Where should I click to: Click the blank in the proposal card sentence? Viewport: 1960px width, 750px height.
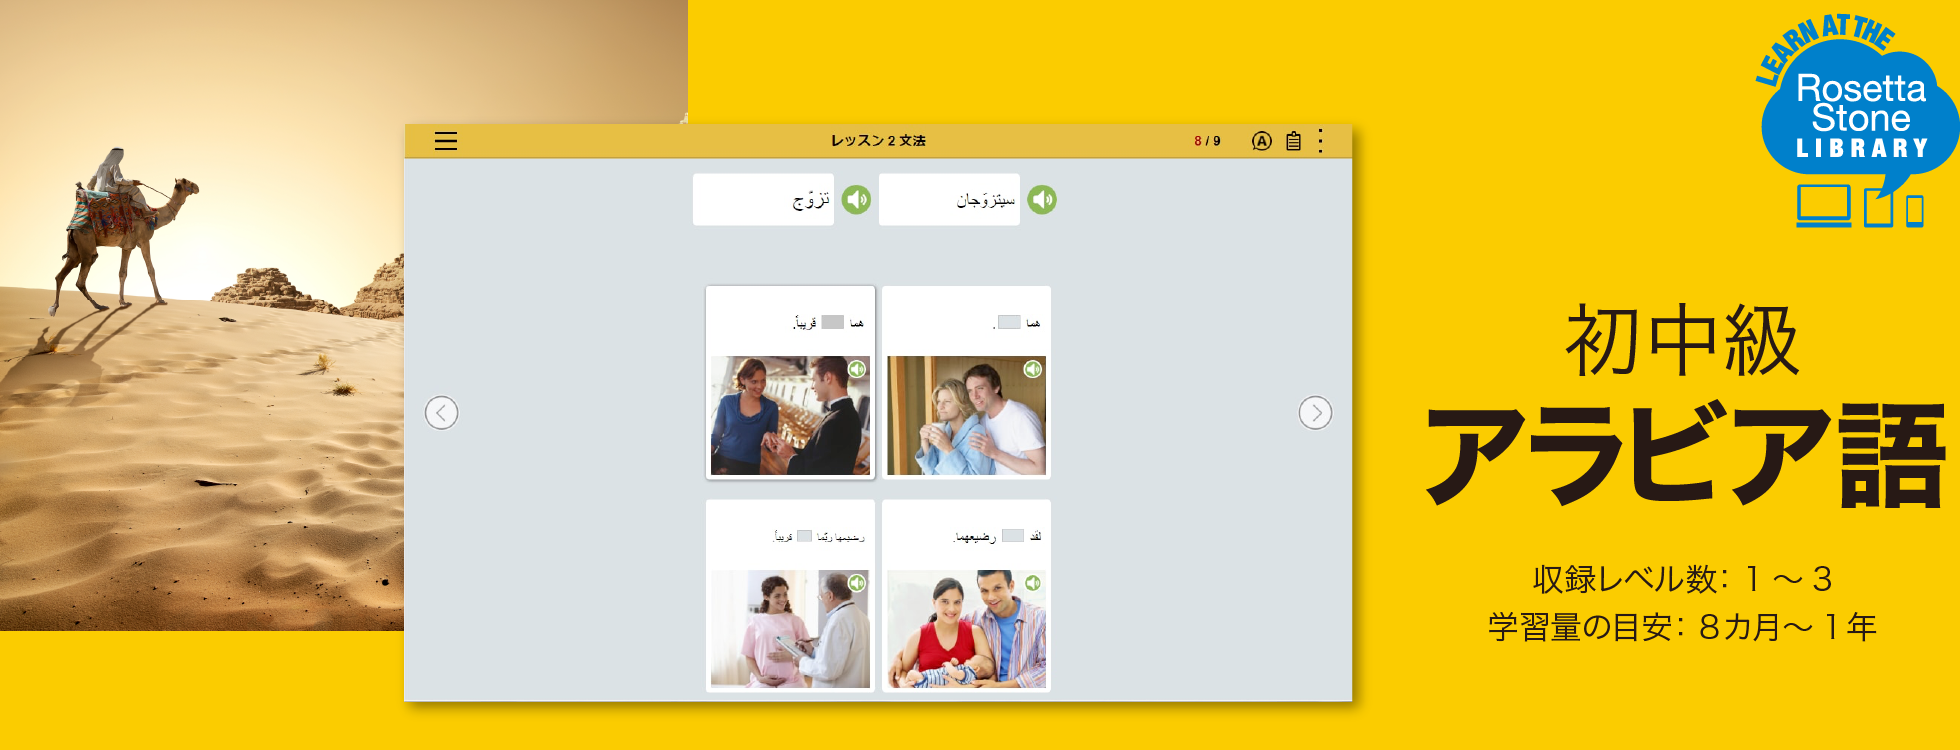coord(833,322)
